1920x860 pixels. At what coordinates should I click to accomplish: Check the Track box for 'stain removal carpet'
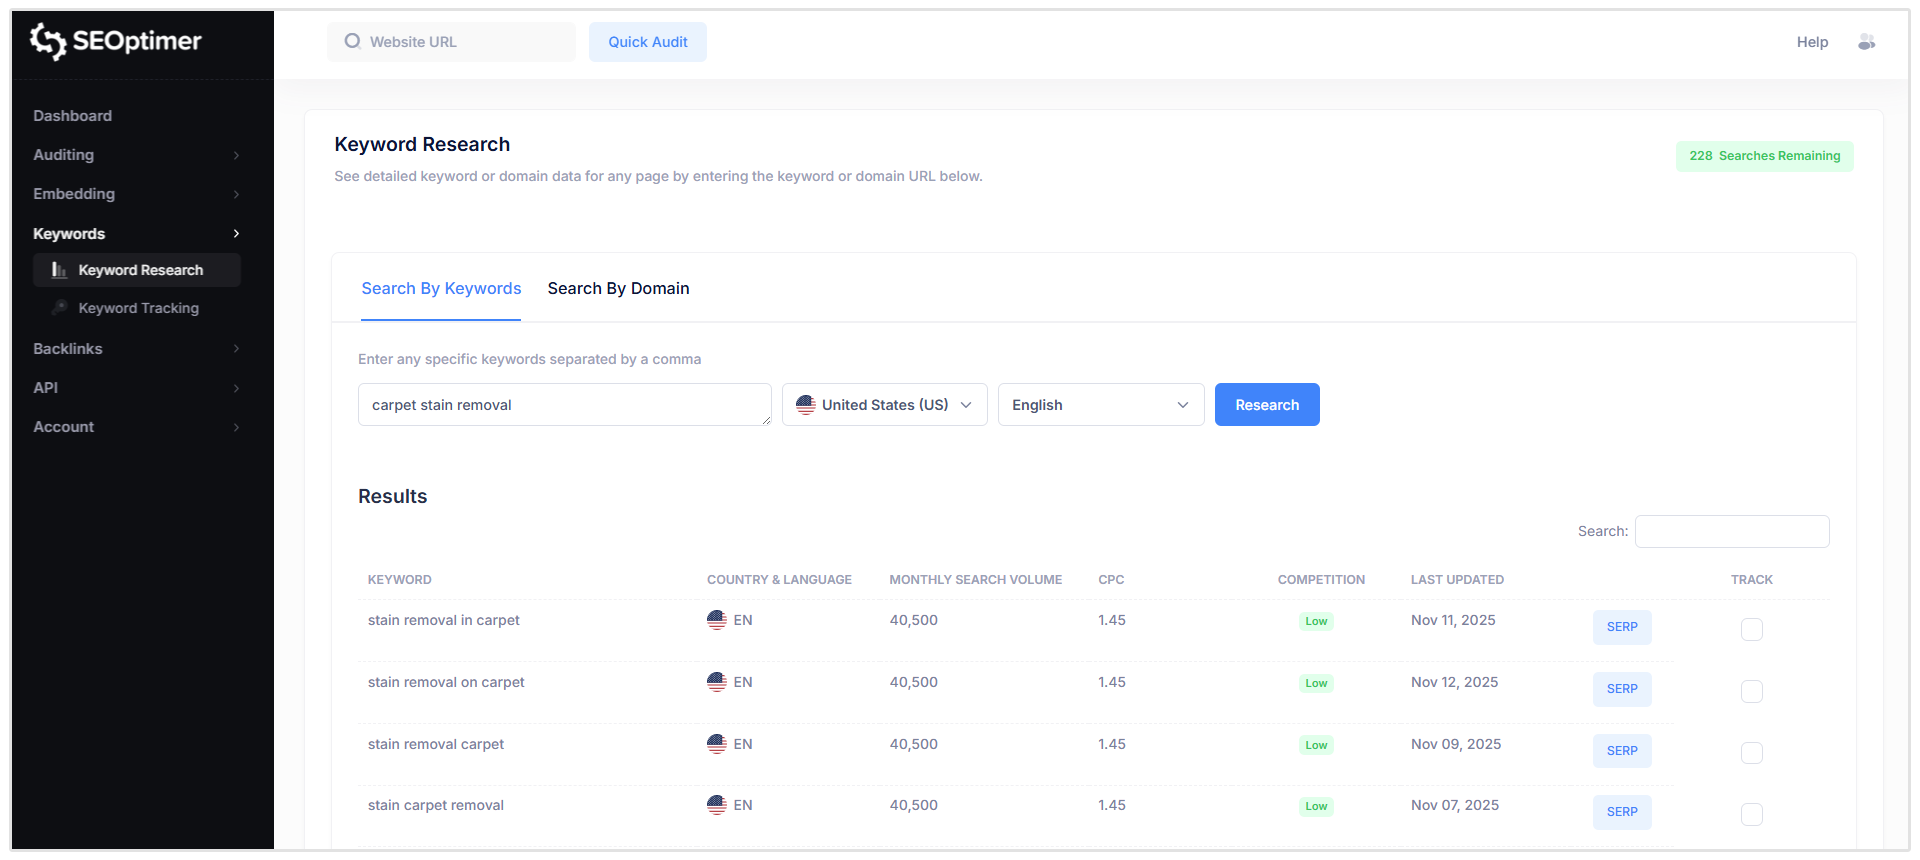[1751, 753]
